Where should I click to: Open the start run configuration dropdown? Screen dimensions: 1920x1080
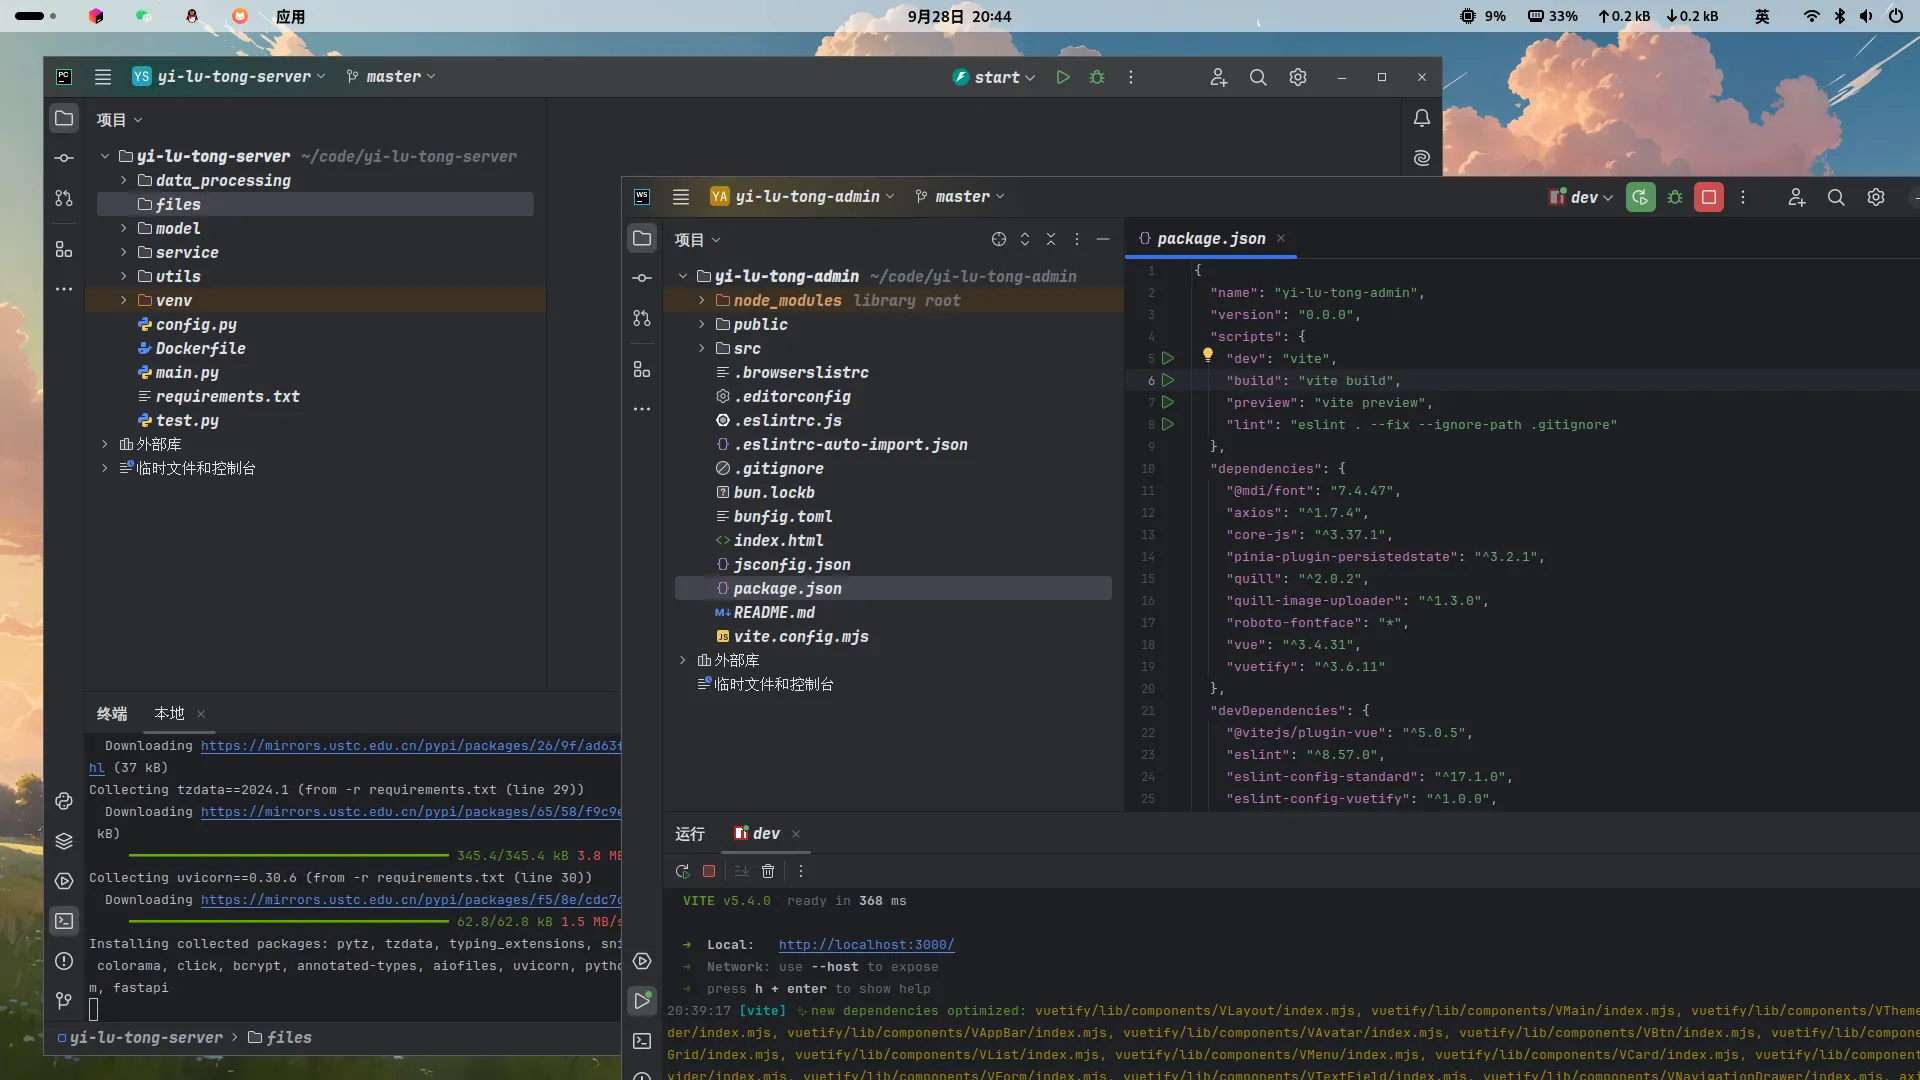[x=996, y=77]
